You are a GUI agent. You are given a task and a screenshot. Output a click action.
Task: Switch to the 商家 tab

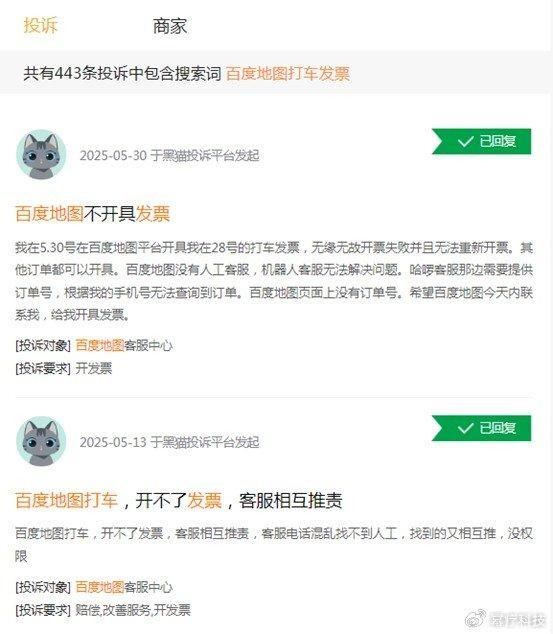170,26
